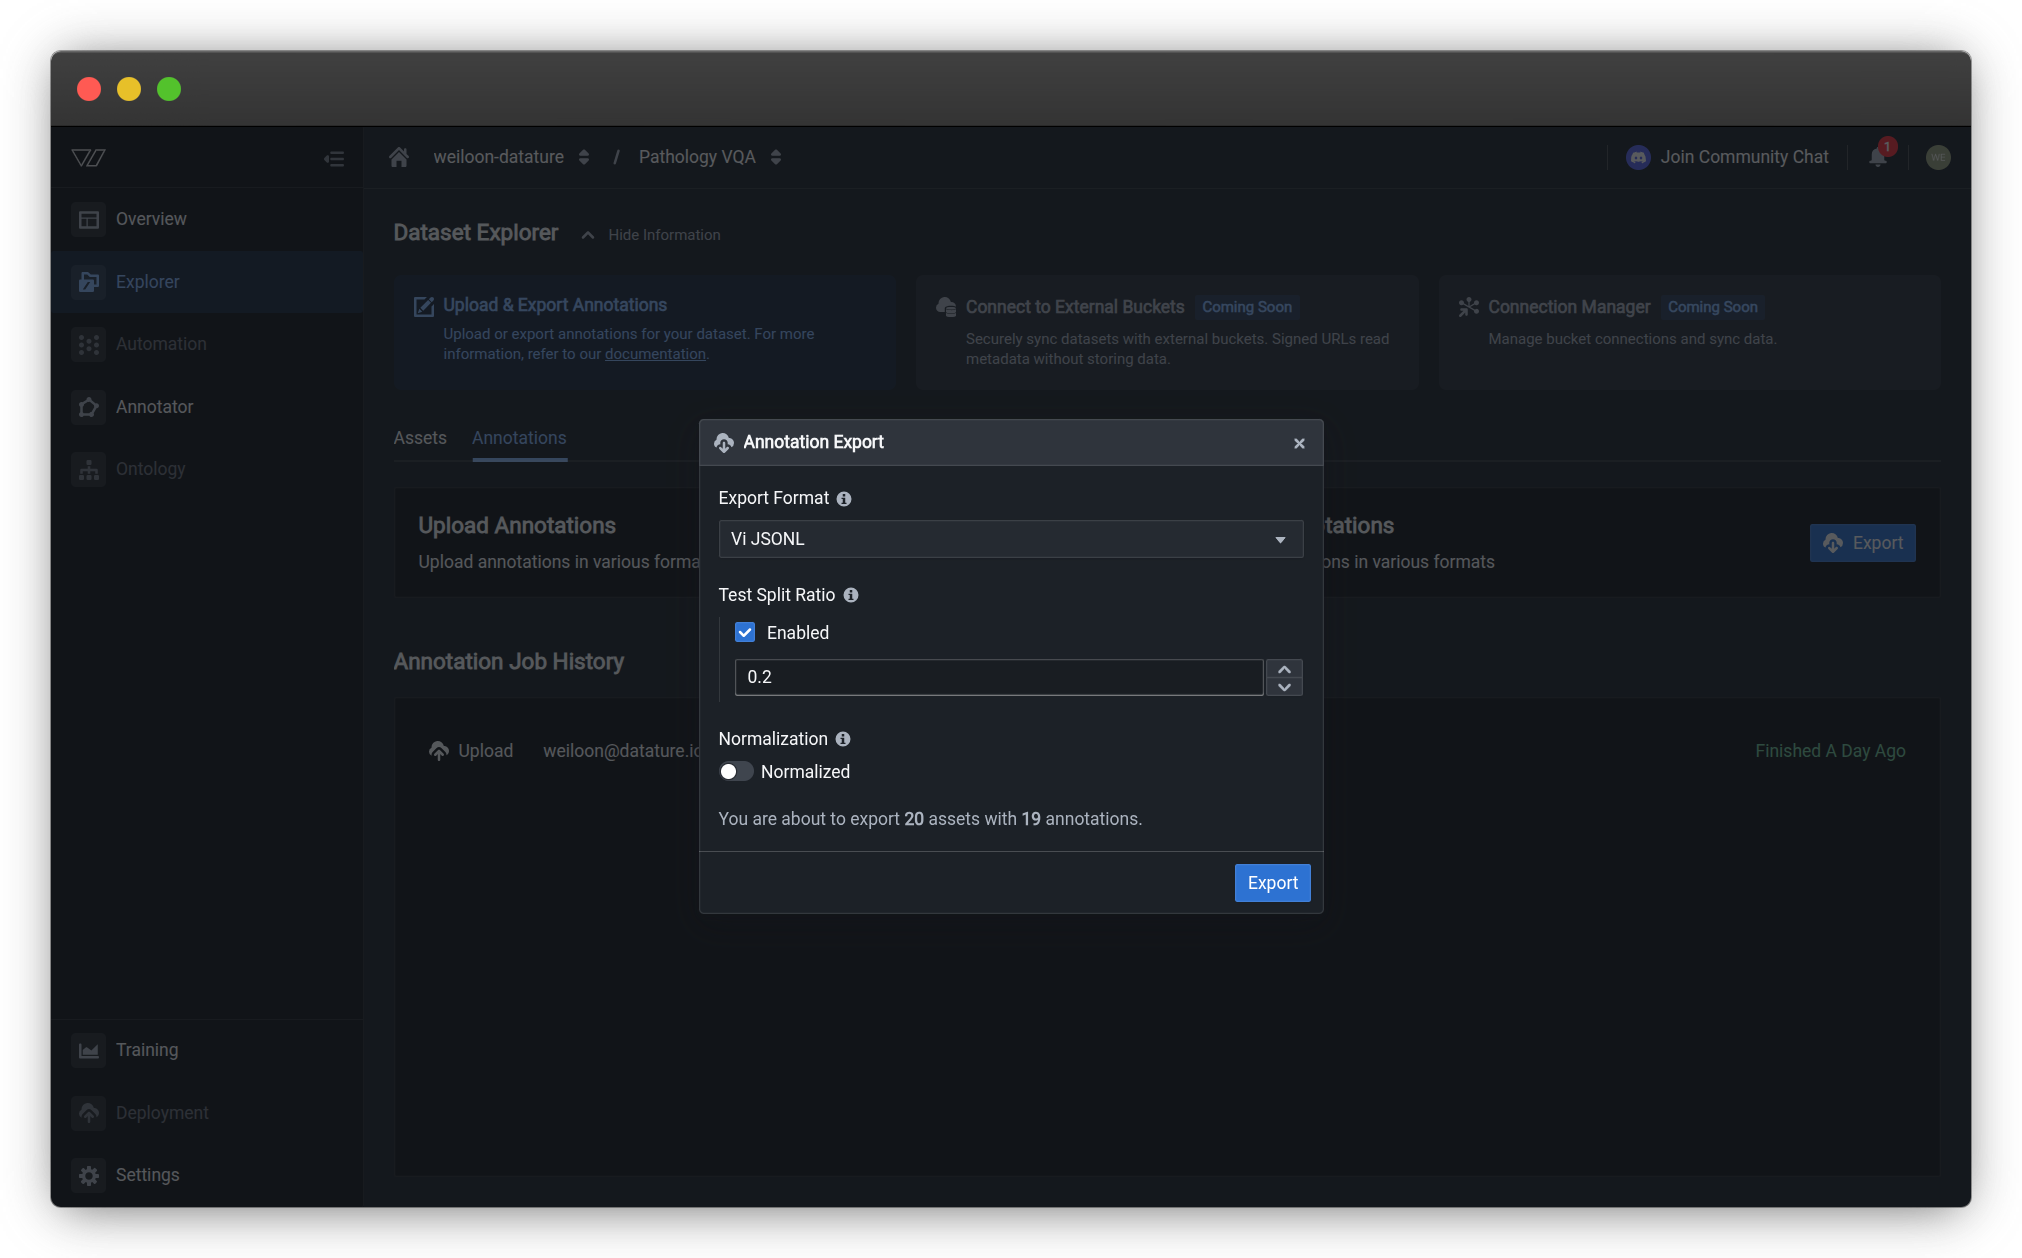Open the Overview panel
Viewport: 2022px width, 1258px height.
point(150,218)
